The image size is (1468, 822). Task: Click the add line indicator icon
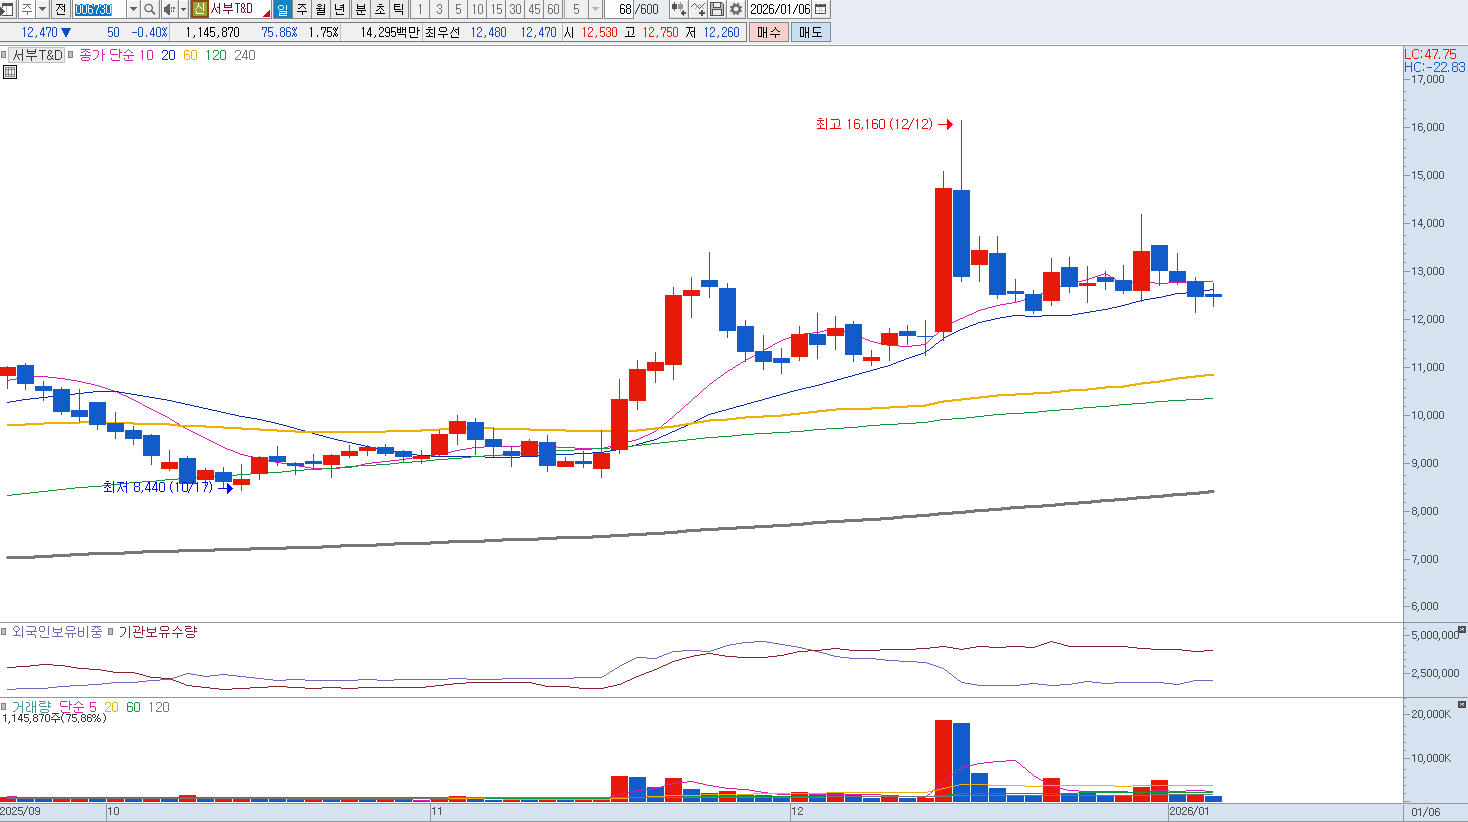point(698,9)
